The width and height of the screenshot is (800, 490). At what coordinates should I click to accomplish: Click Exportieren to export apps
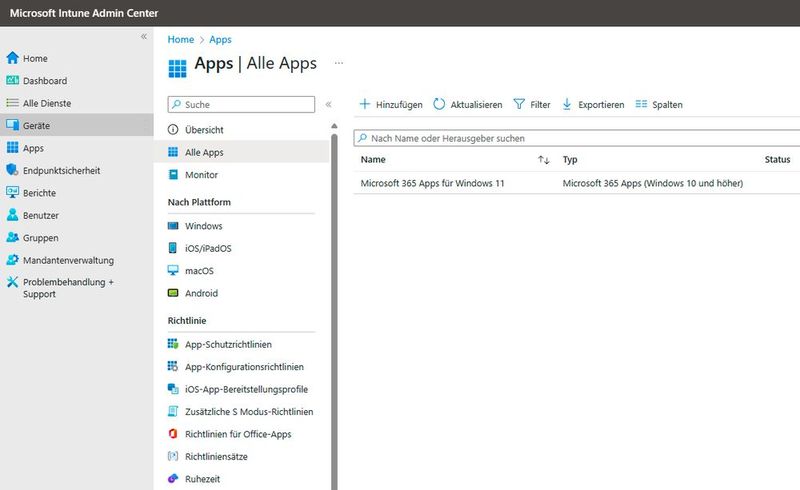tap(593, 104)
